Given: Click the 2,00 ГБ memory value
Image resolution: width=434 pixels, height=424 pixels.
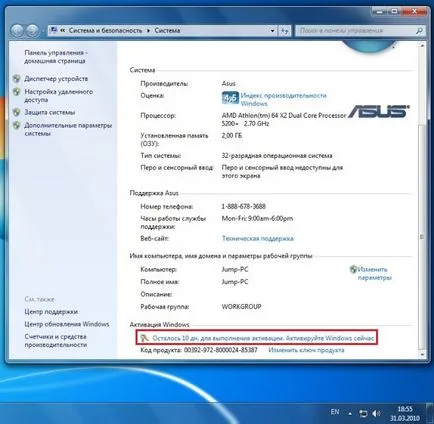Looking at the screenshot, I should (x=232, y=136).
